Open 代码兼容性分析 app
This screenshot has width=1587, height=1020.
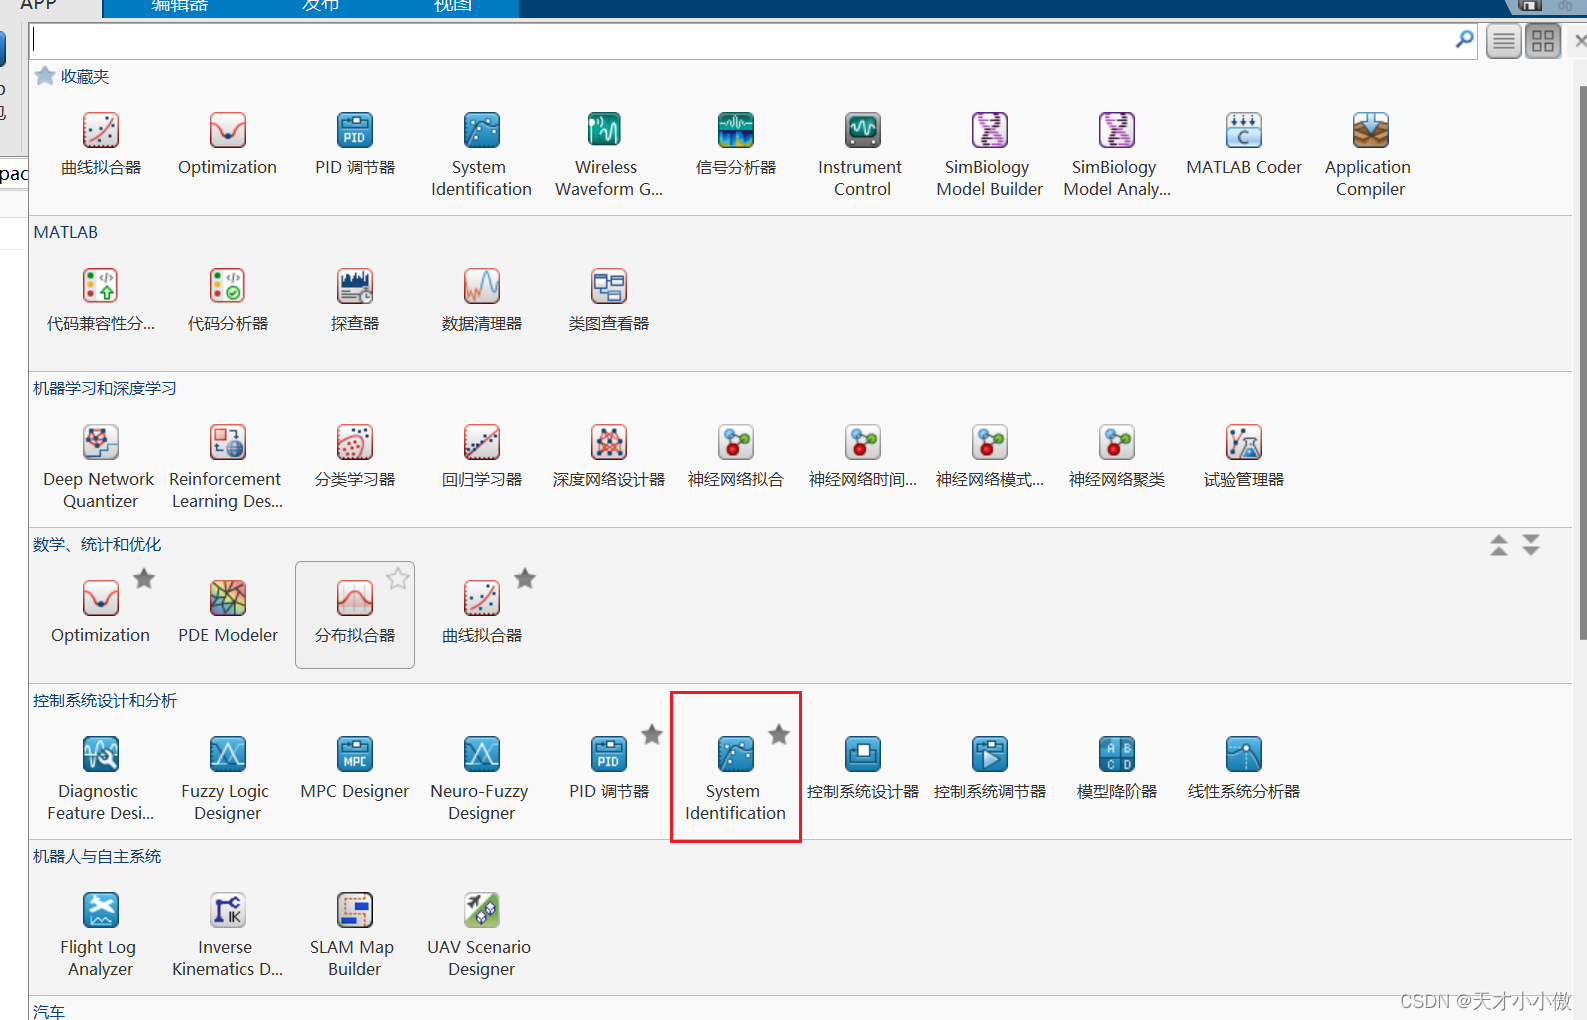pos(101,300)
